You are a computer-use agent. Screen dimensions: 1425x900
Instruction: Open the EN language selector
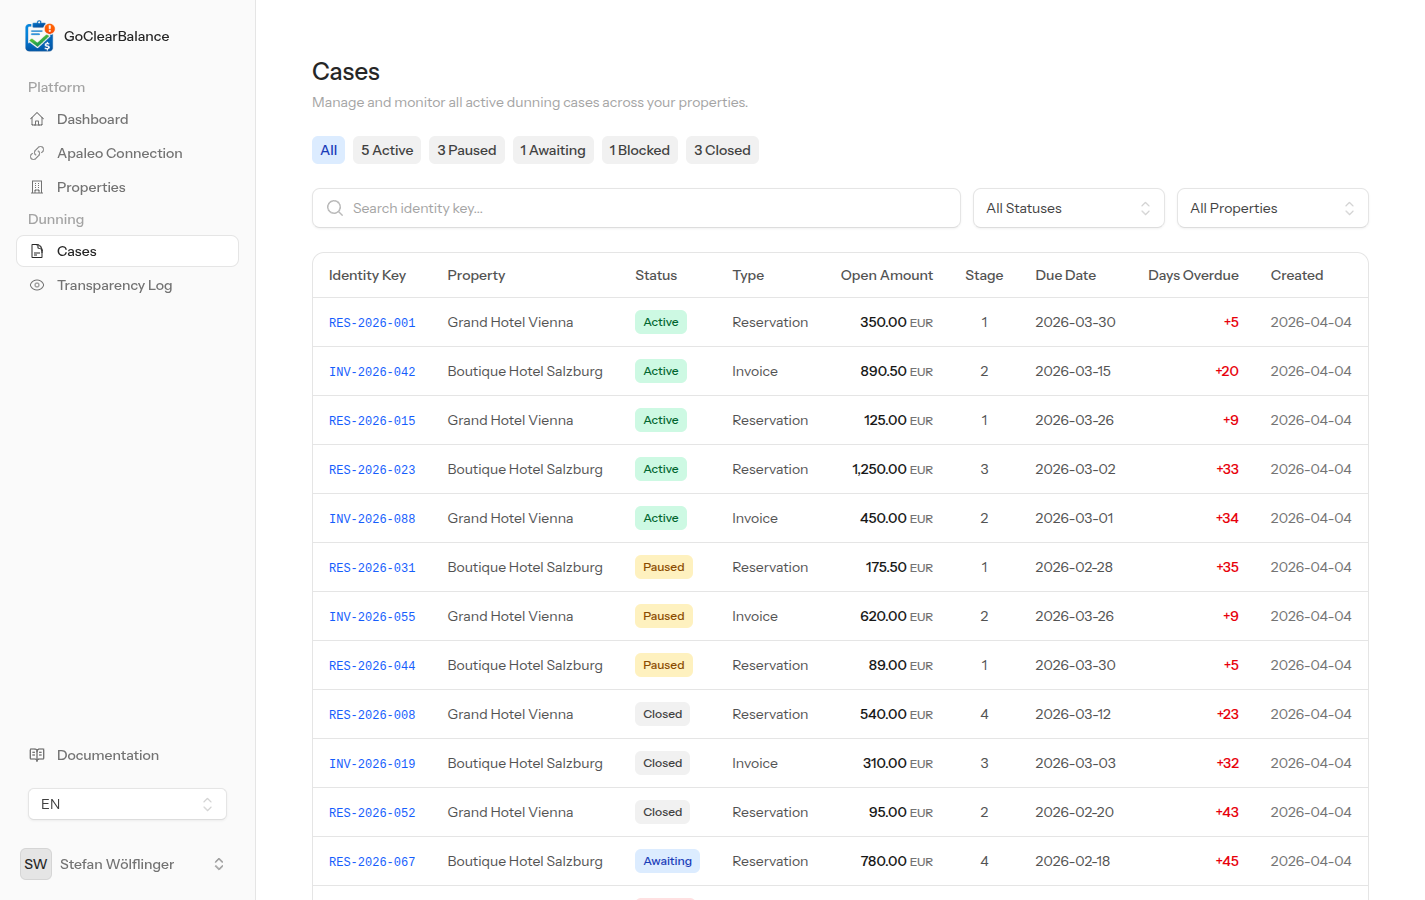[127, 804]
